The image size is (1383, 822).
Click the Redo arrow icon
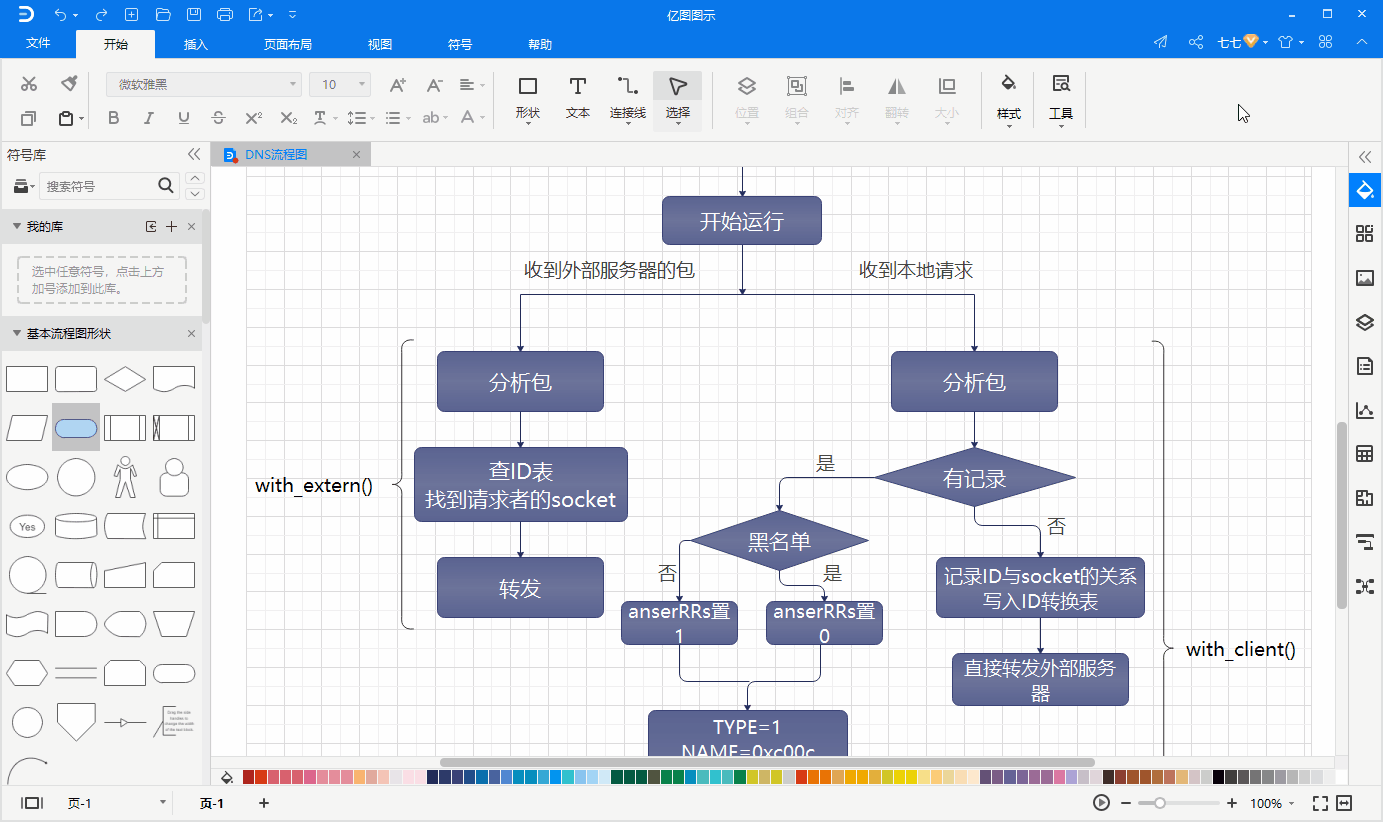tap(101, 14)
